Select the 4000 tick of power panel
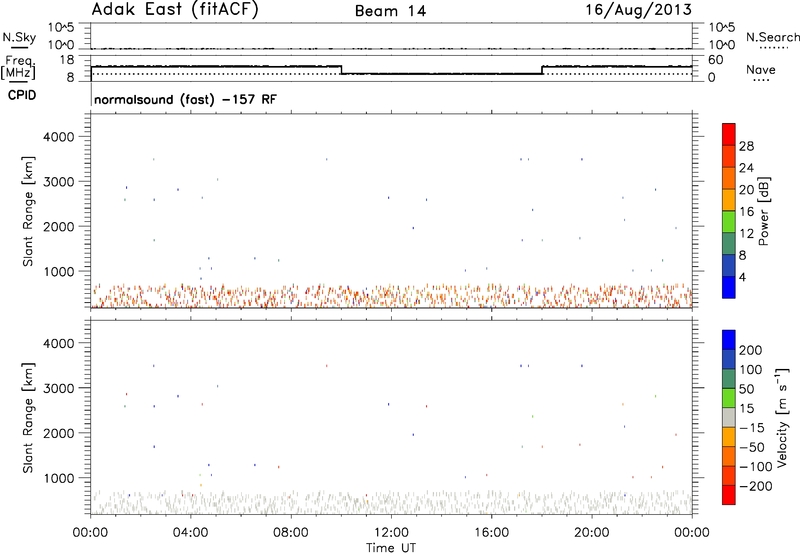800x554 pixels. 58,137
